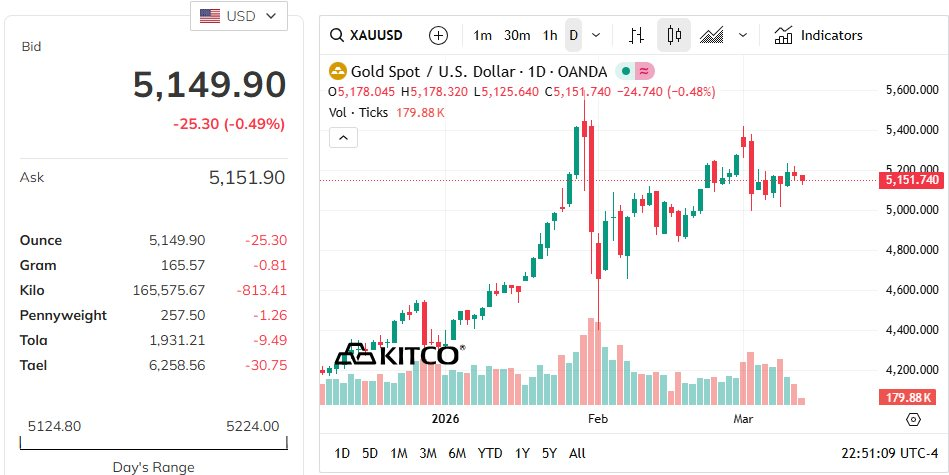Switch chart interval to 1m
Screen dimensions: 949x475
[482, 35]
